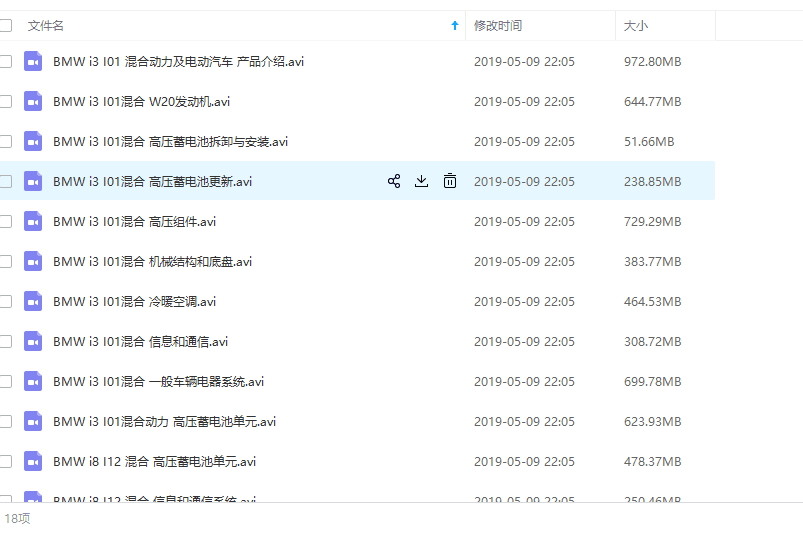Open BMW i3 I01混合 信息和通信.avi

pyautogui.click(x=140, y=341)
